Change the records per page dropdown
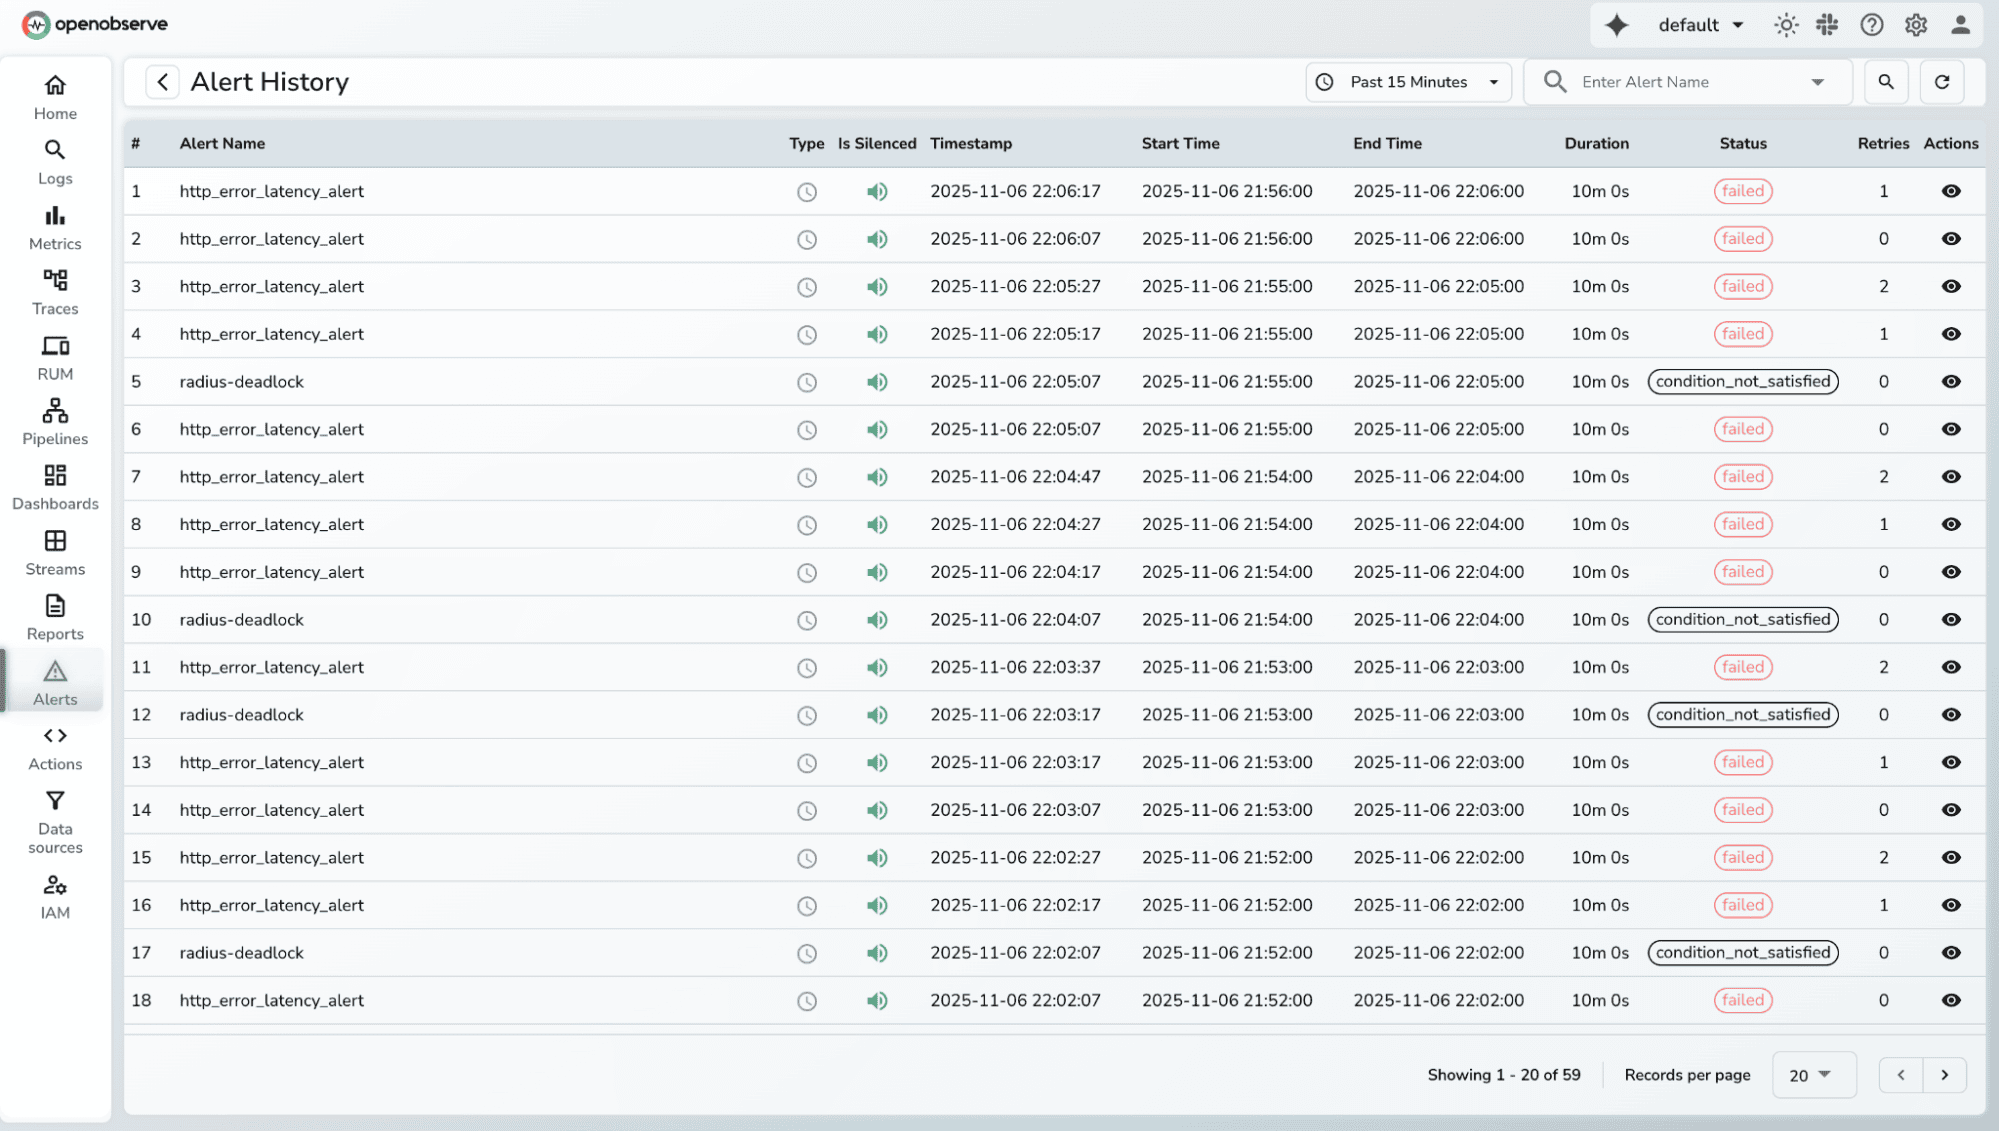1999x1132 pixels. [x=1813, y=1075]
